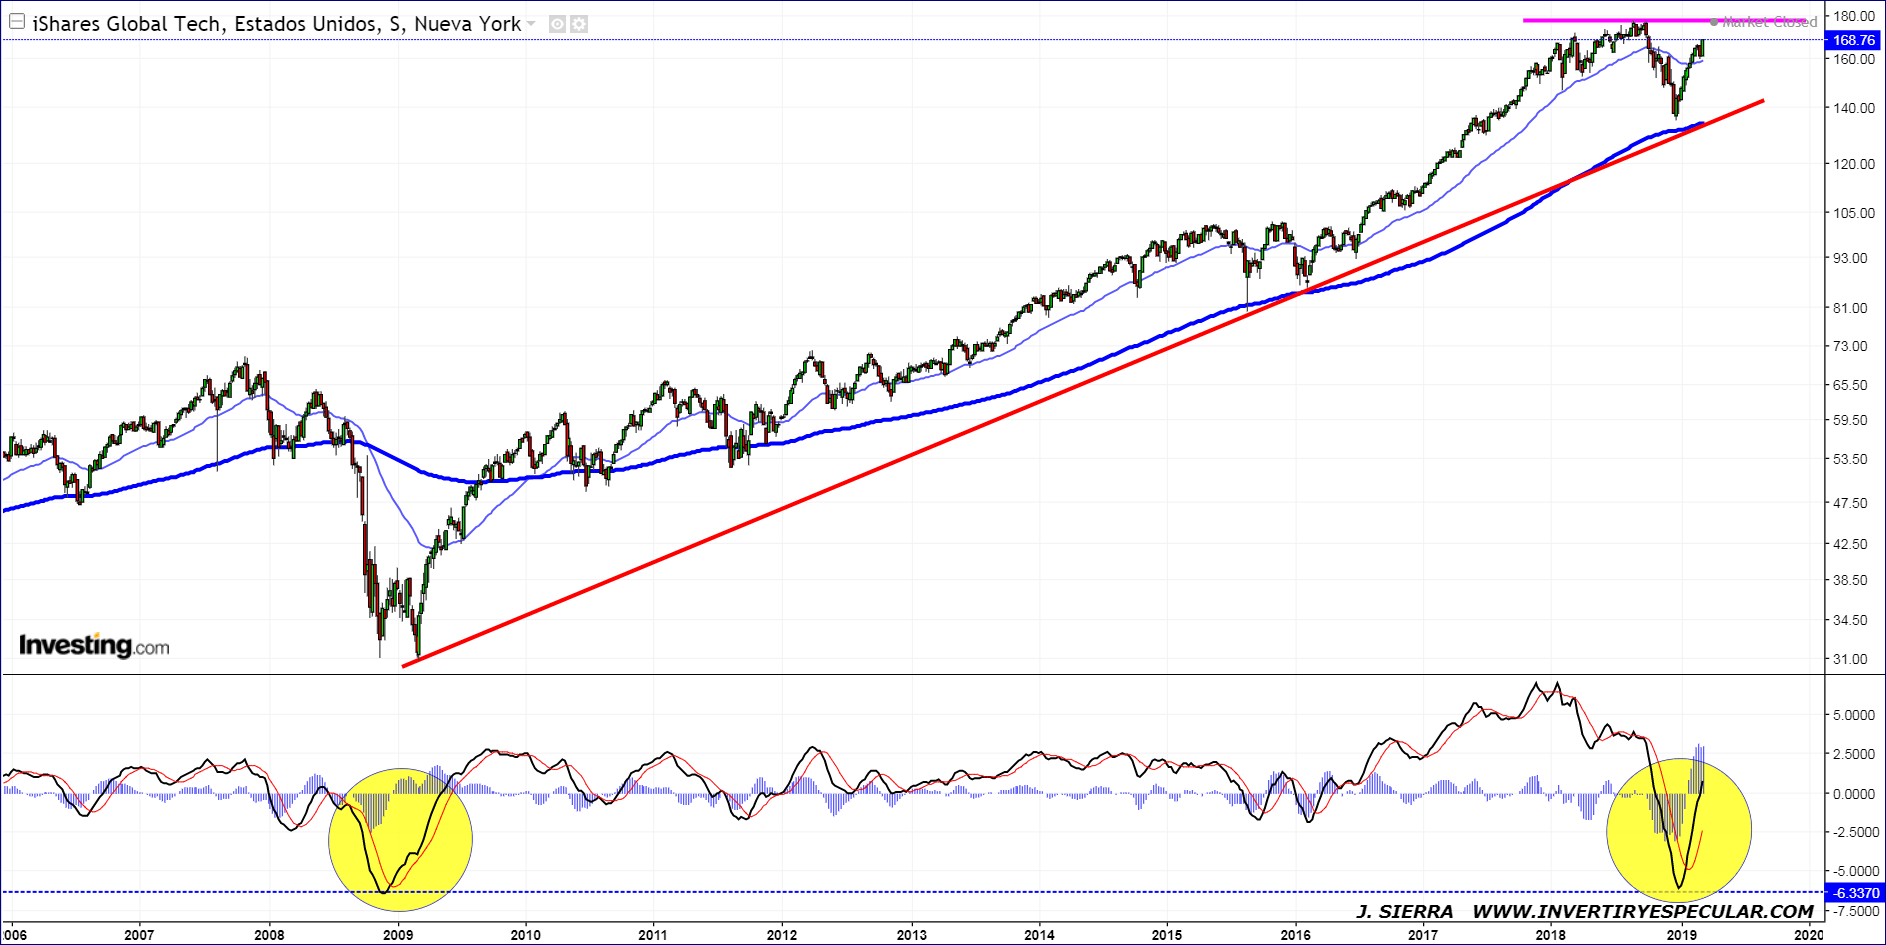The image size is (1886, 945).
Task: Open chart settings via the gear icon
Action: [579, 24]
